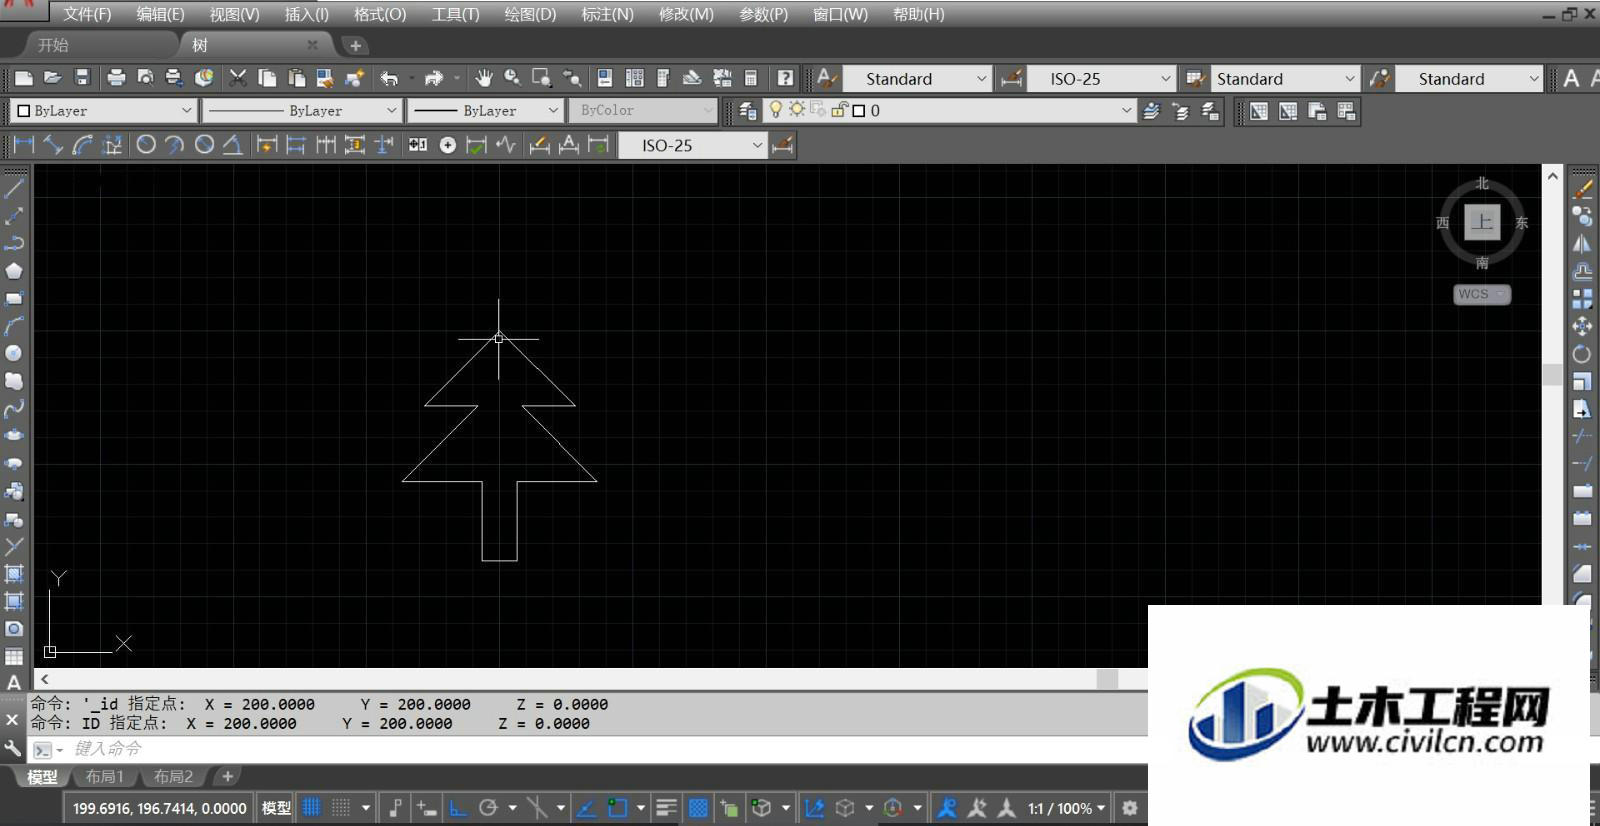Viewport: 1600px width, 826px height.
Task: Switch to the 布局2 layout tab
Action: [x=173, y=777]
